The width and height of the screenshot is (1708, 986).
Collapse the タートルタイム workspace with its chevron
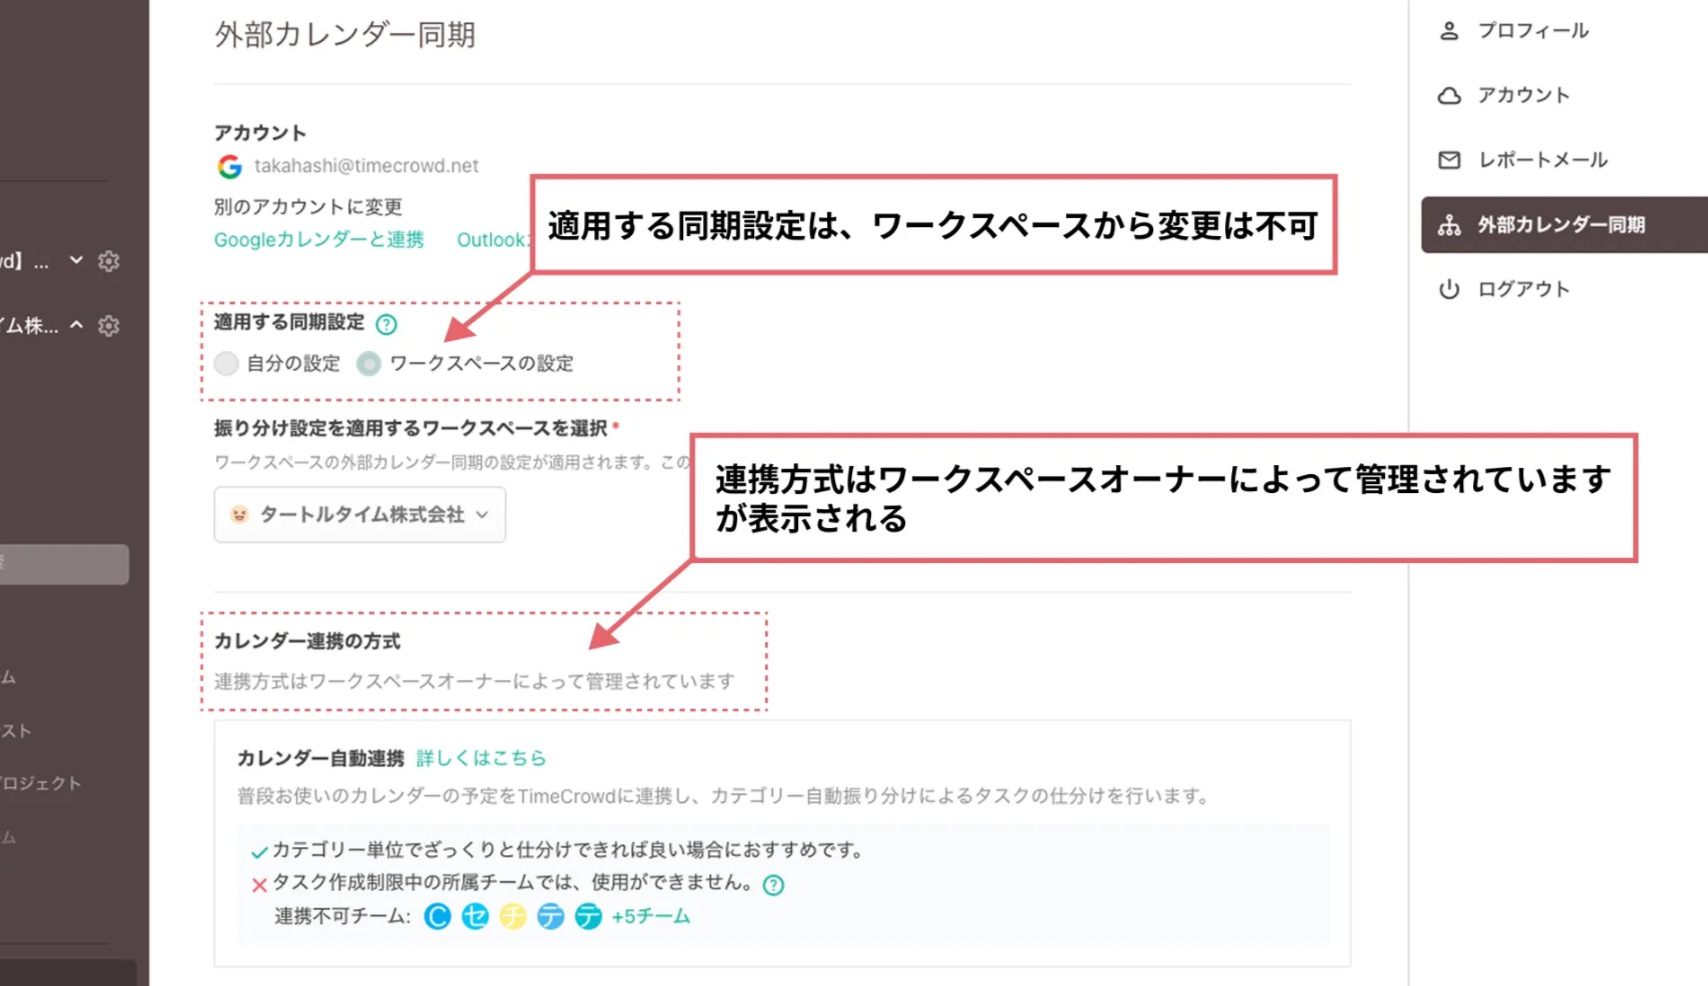tap(75, 325)
